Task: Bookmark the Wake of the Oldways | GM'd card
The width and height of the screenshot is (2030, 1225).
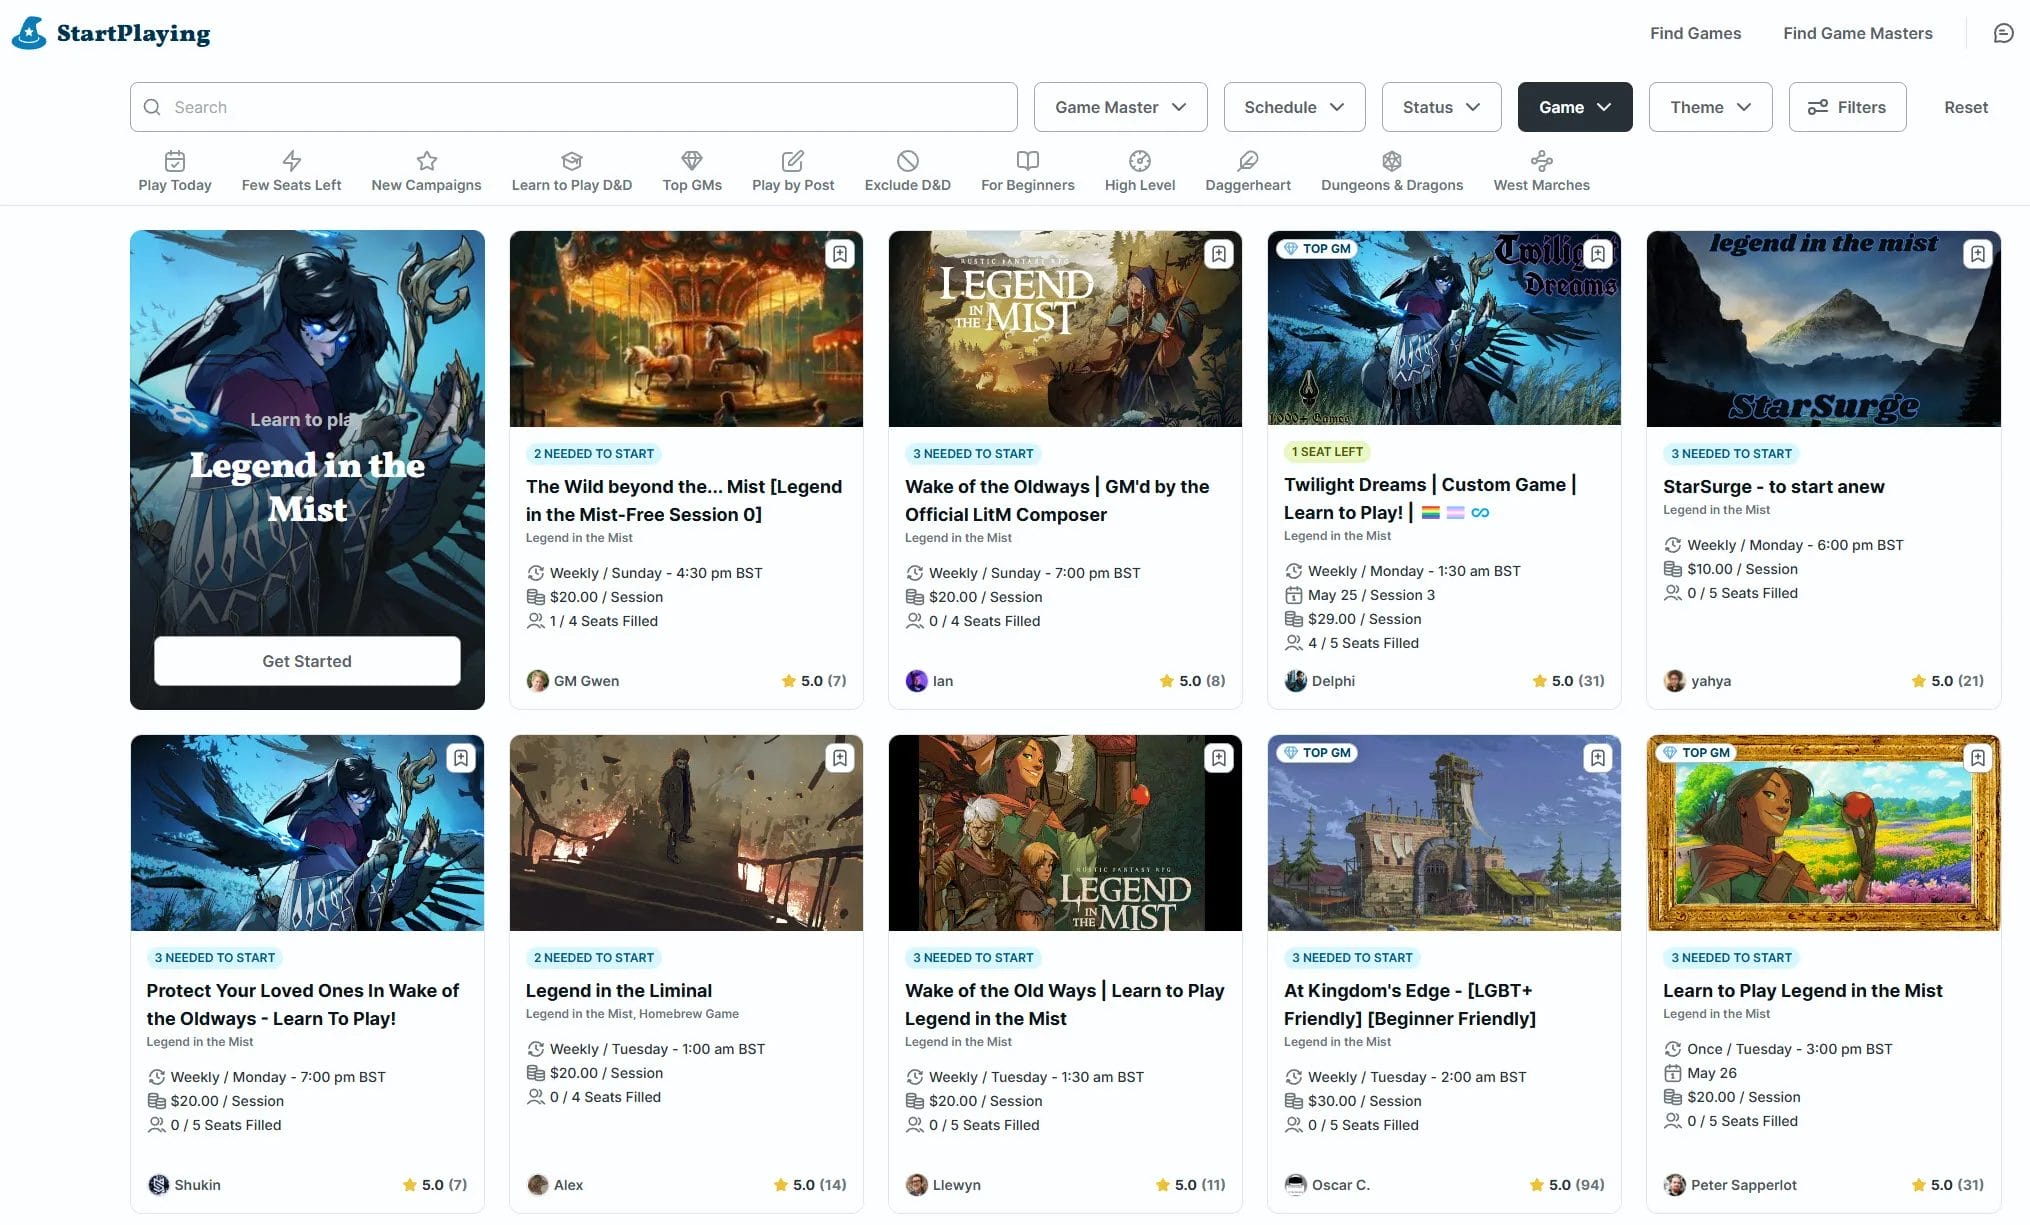Action: [x=1219, y=254]
